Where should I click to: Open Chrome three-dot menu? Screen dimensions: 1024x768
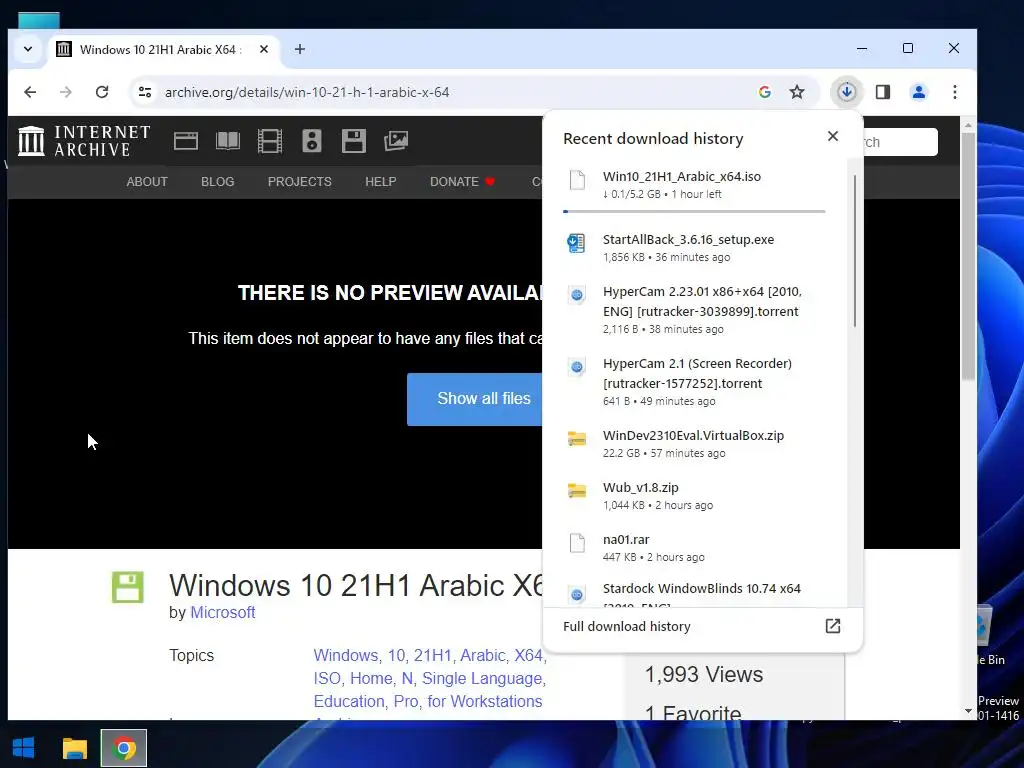coord(955,92)
